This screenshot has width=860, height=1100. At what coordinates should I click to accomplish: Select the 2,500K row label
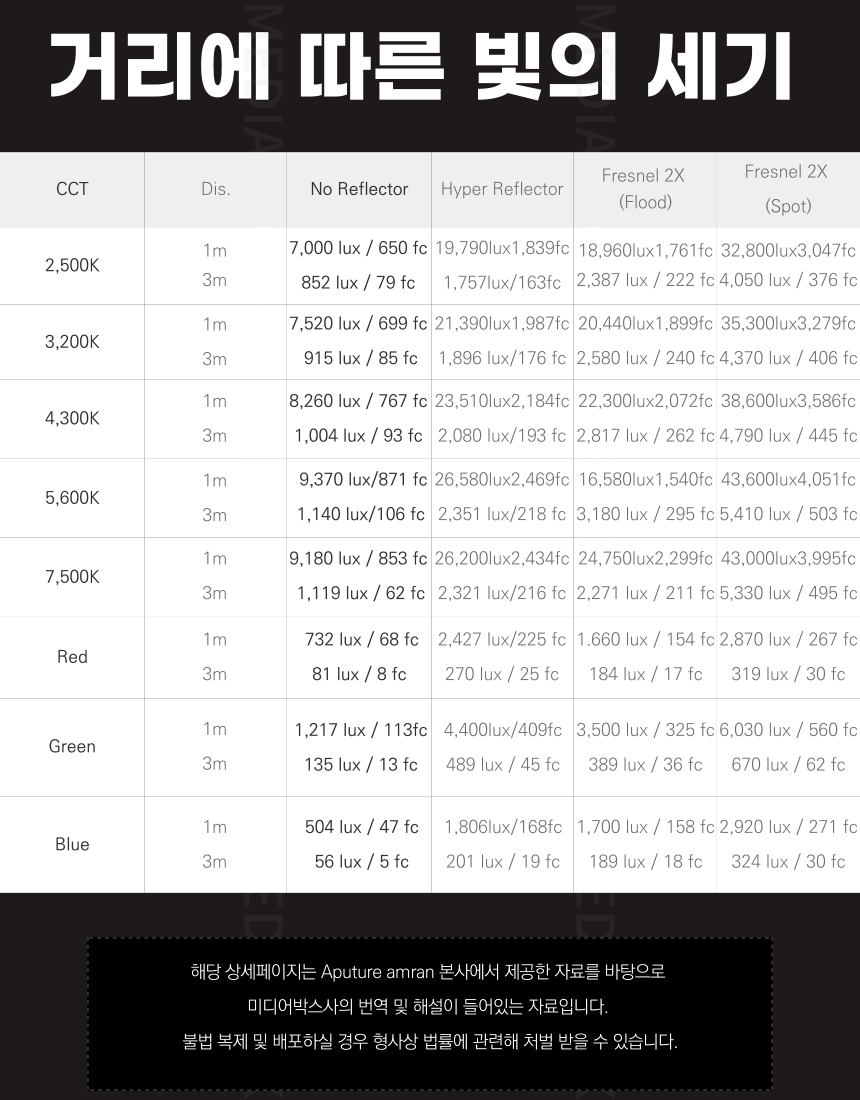click(x=72, y=265)
